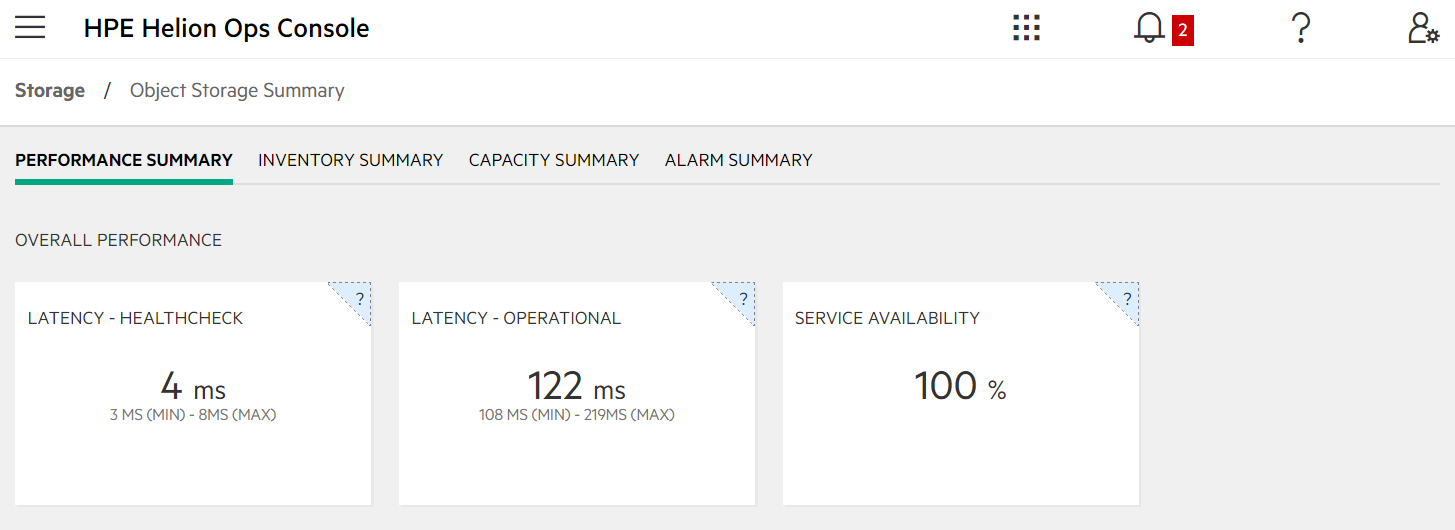The width and height of the screenshot is (1455, 530).
Task: Switch to the Performance Summary tab
Action: tap(124, 160)
